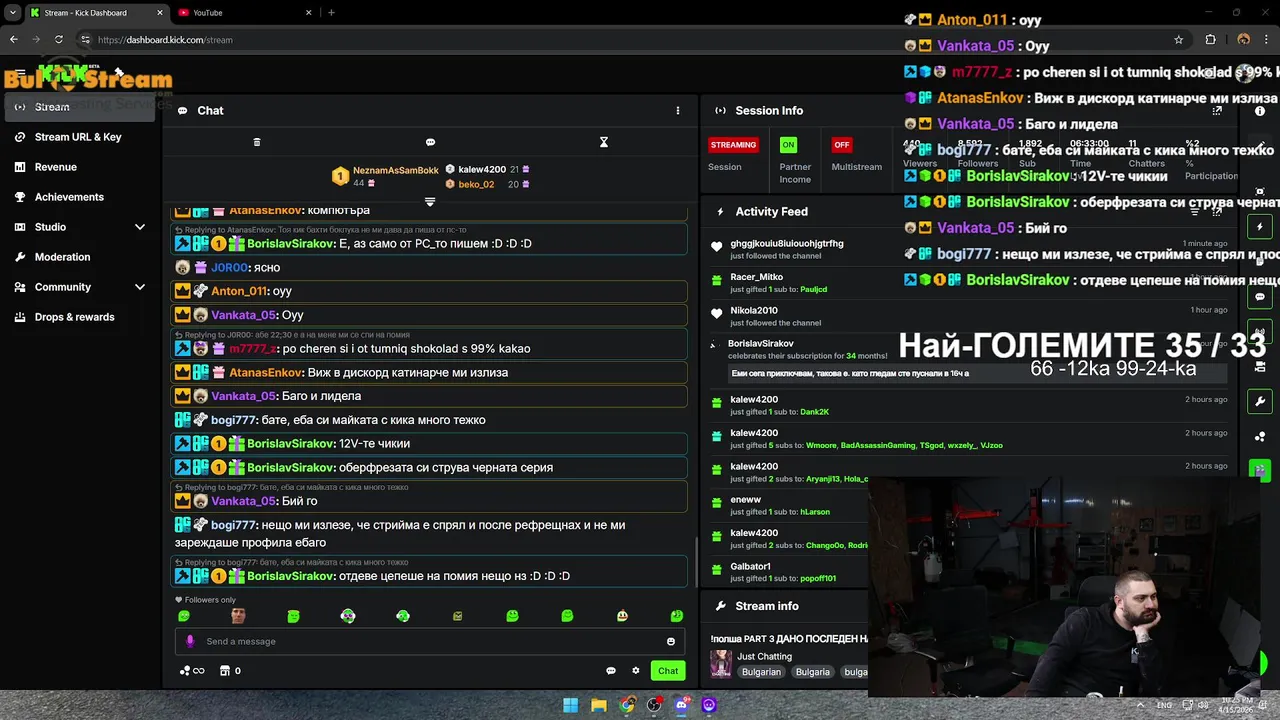This screenshot has height=720, width=1280.
Task: Open the emoji picker in message box
Action: (671, 641)
